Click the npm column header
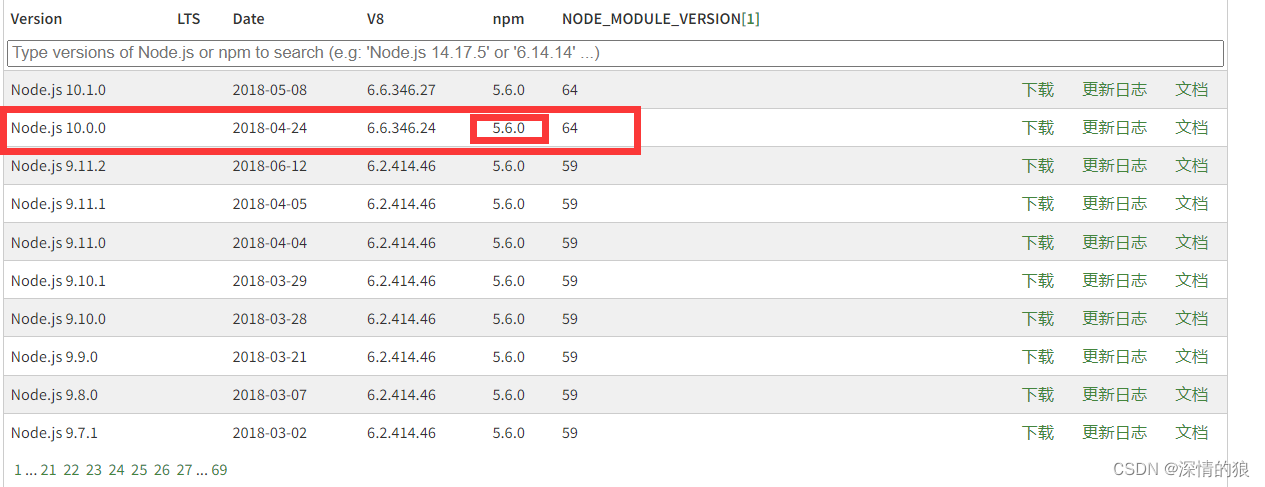This screenshot has width=1265, height=487. point(508,19)
